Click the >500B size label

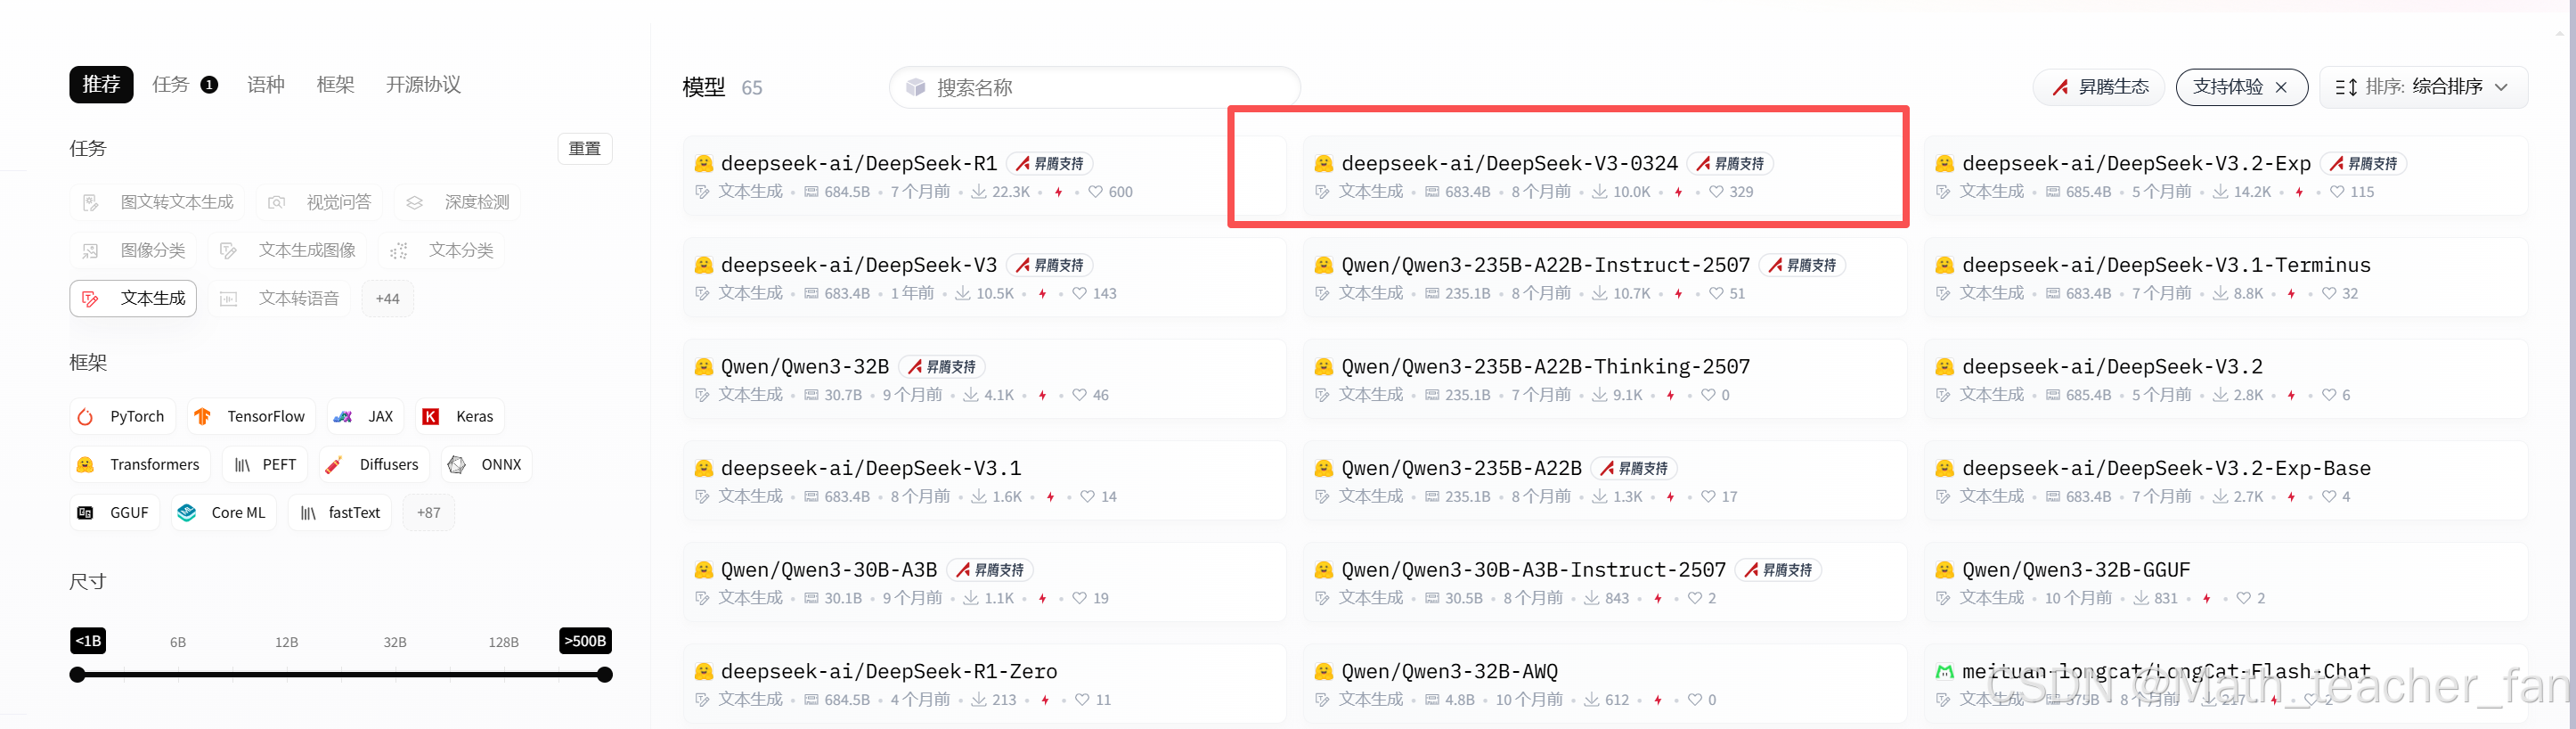(585, 641)
